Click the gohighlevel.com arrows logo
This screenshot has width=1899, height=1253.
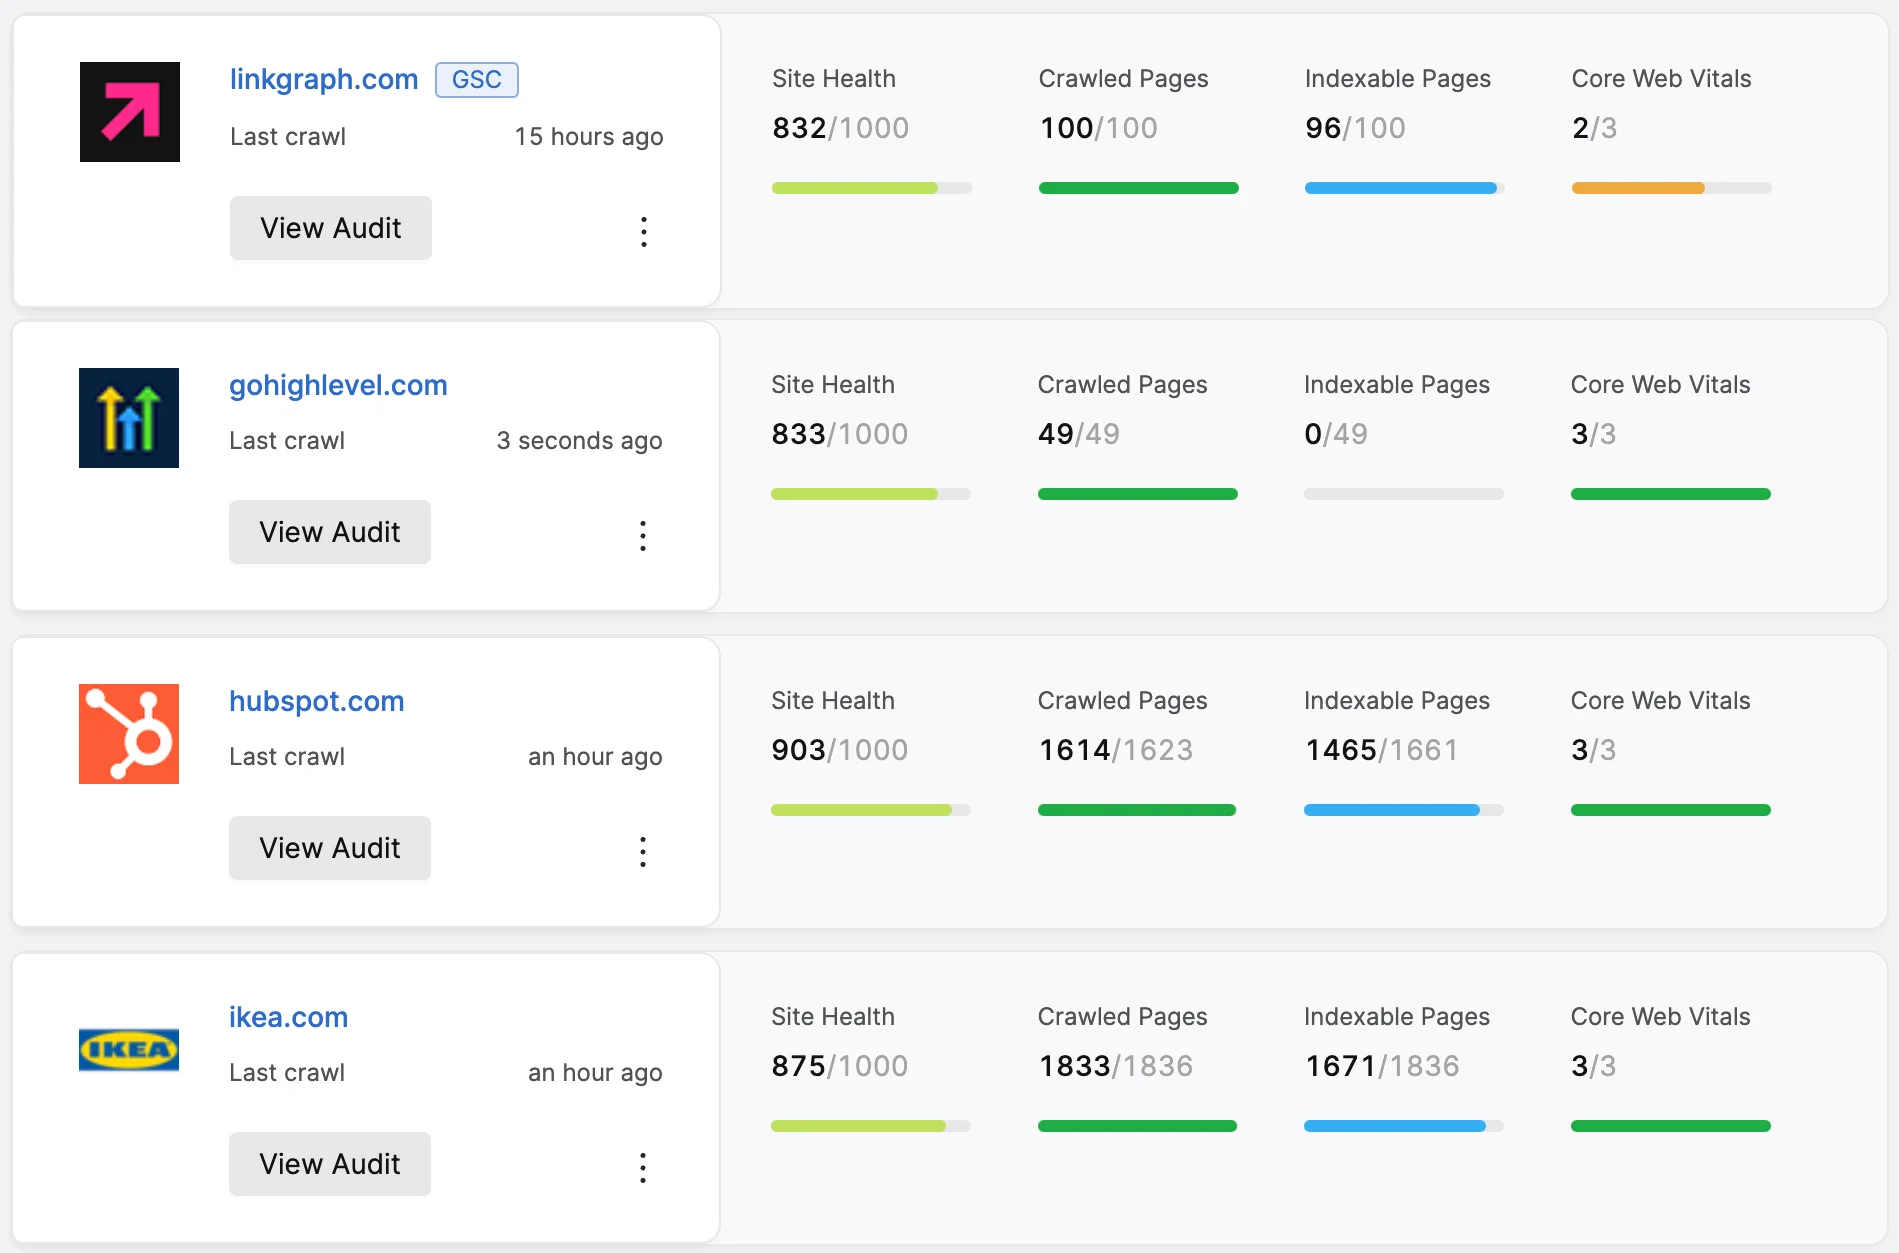(x=129, y=418)
